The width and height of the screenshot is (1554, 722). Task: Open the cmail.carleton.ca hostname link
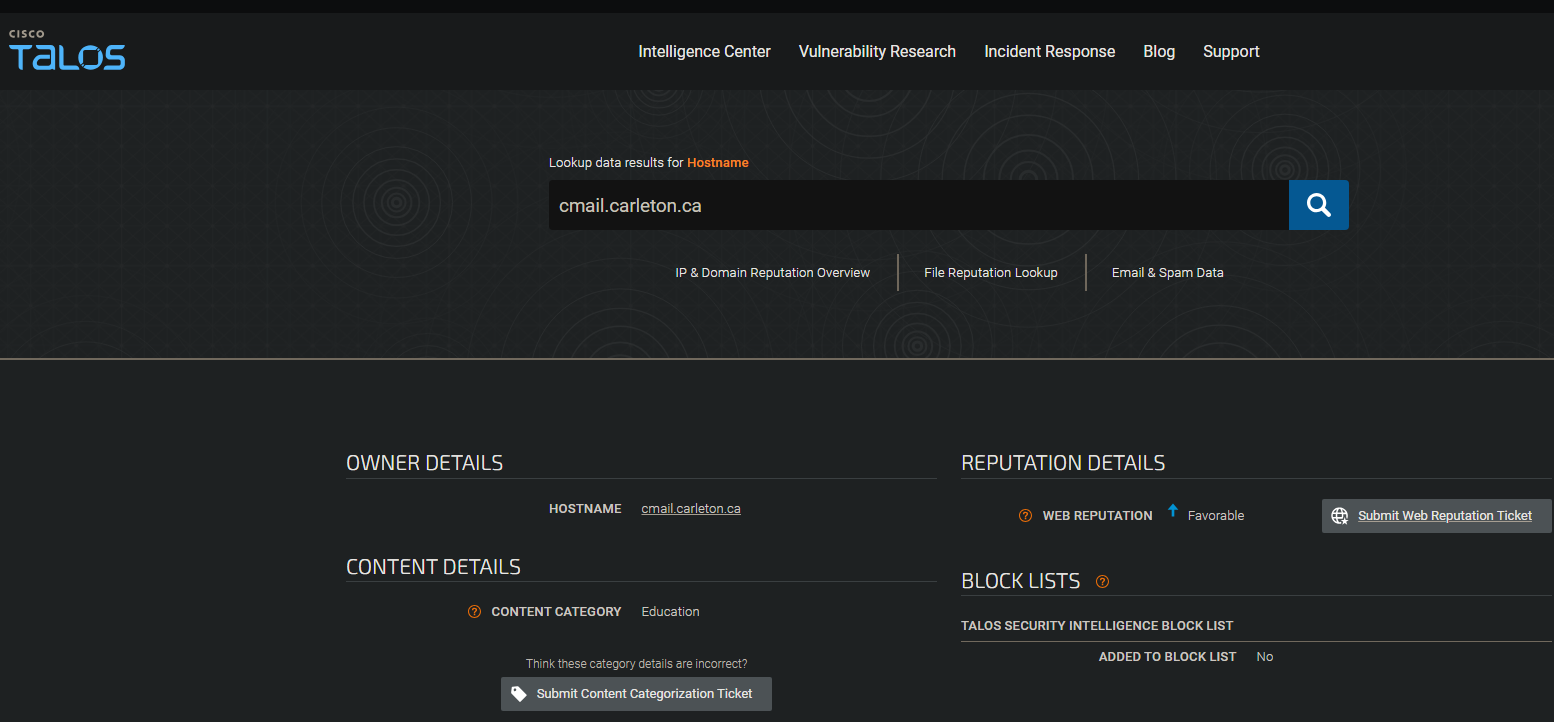pos(691,509)
